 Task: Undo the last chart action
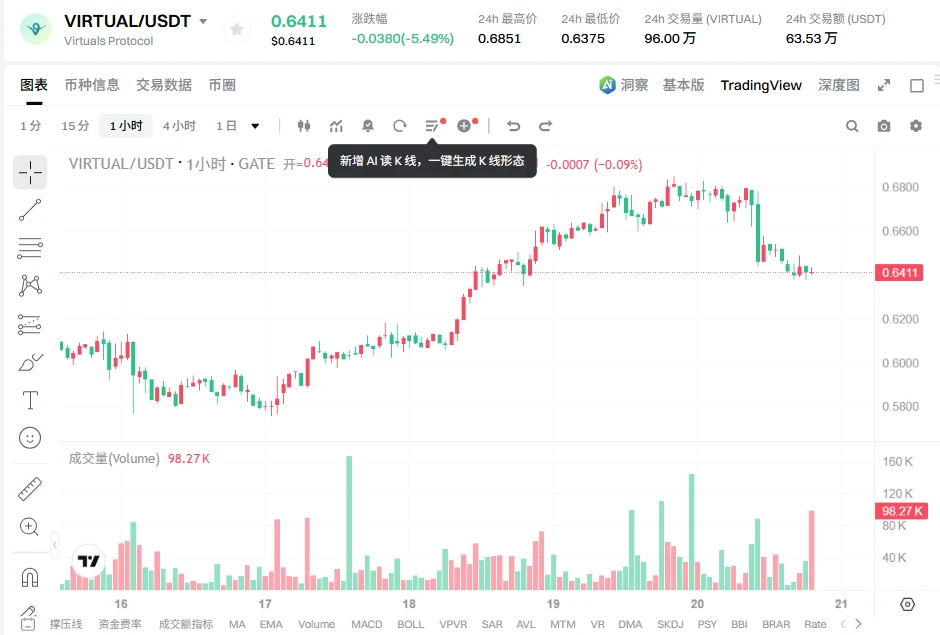pyautogui.click(x=513, y=126)
